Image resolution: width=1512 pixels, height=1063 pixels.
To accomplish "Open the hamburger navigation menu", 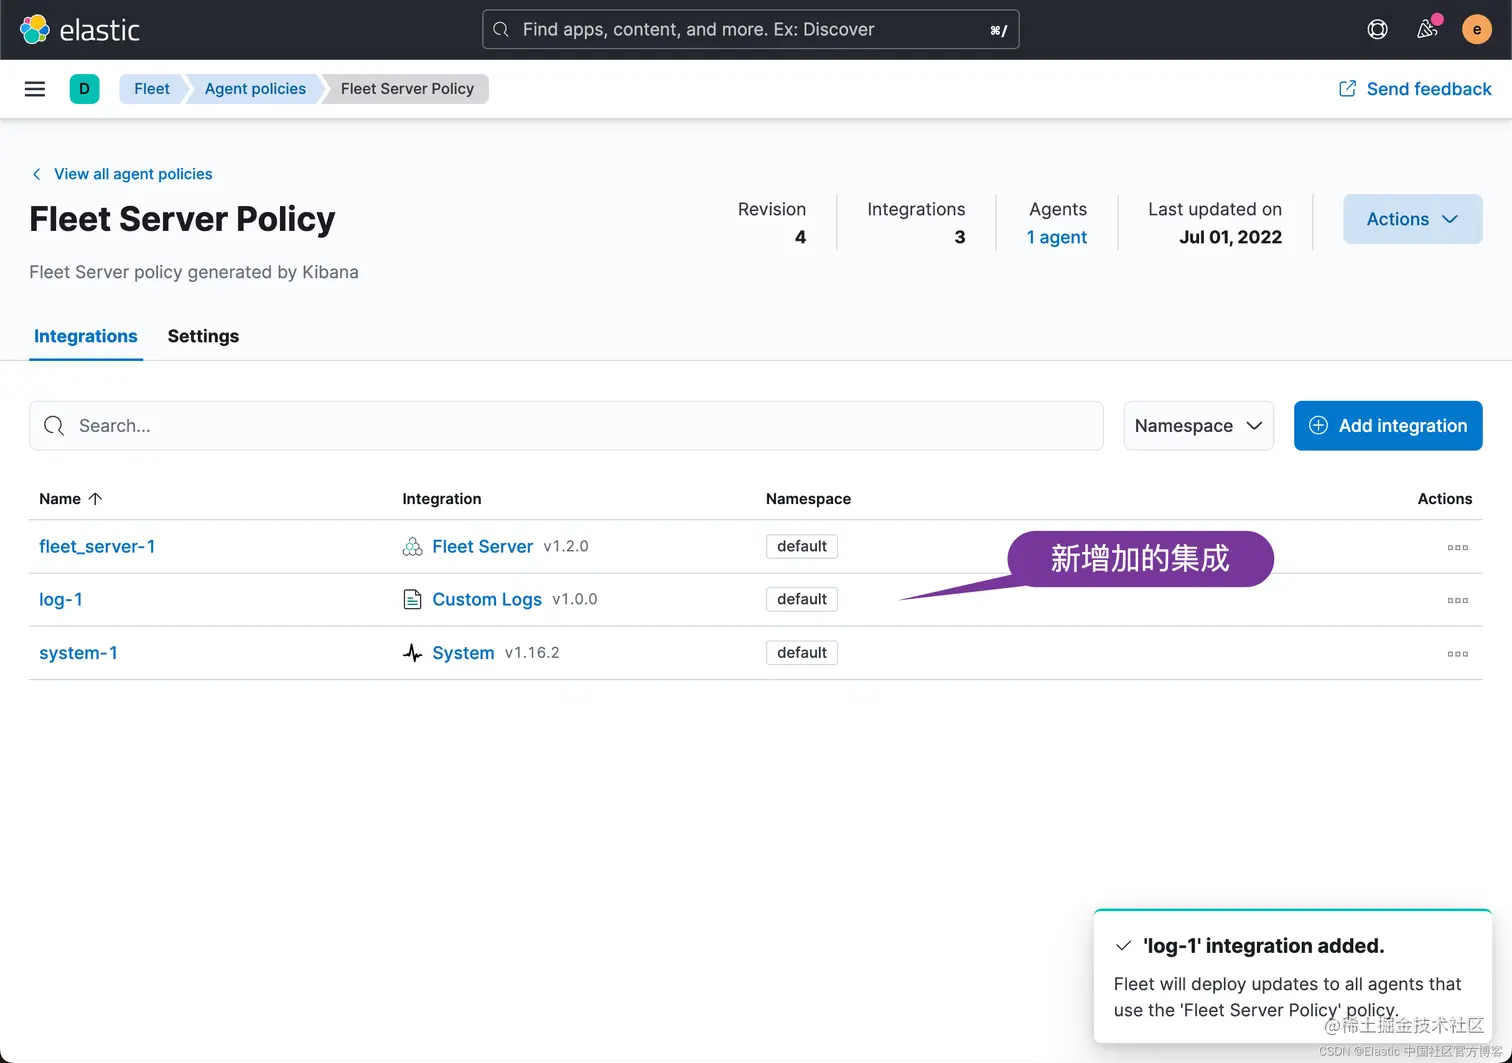I will tap(35, 89).
